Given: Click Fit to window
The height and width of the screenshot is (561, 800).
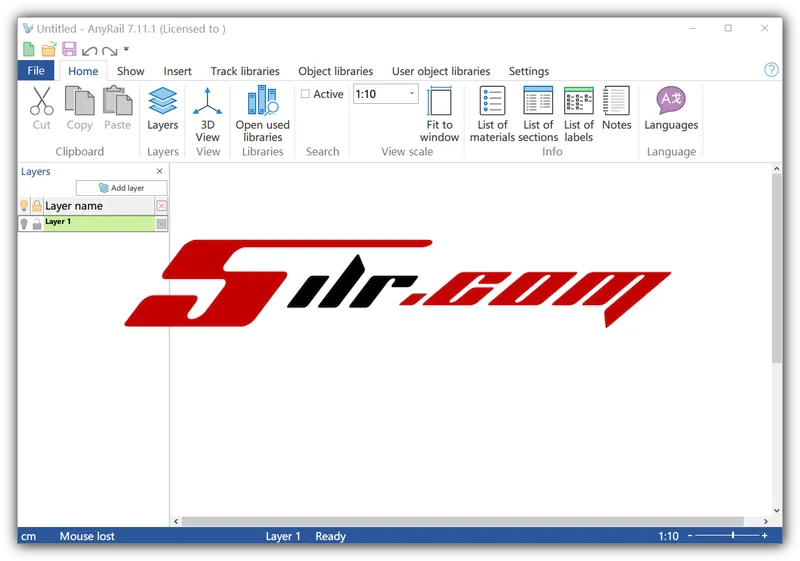Looking at the screenshot, I should pyautogui.click(x=439, y=115).
